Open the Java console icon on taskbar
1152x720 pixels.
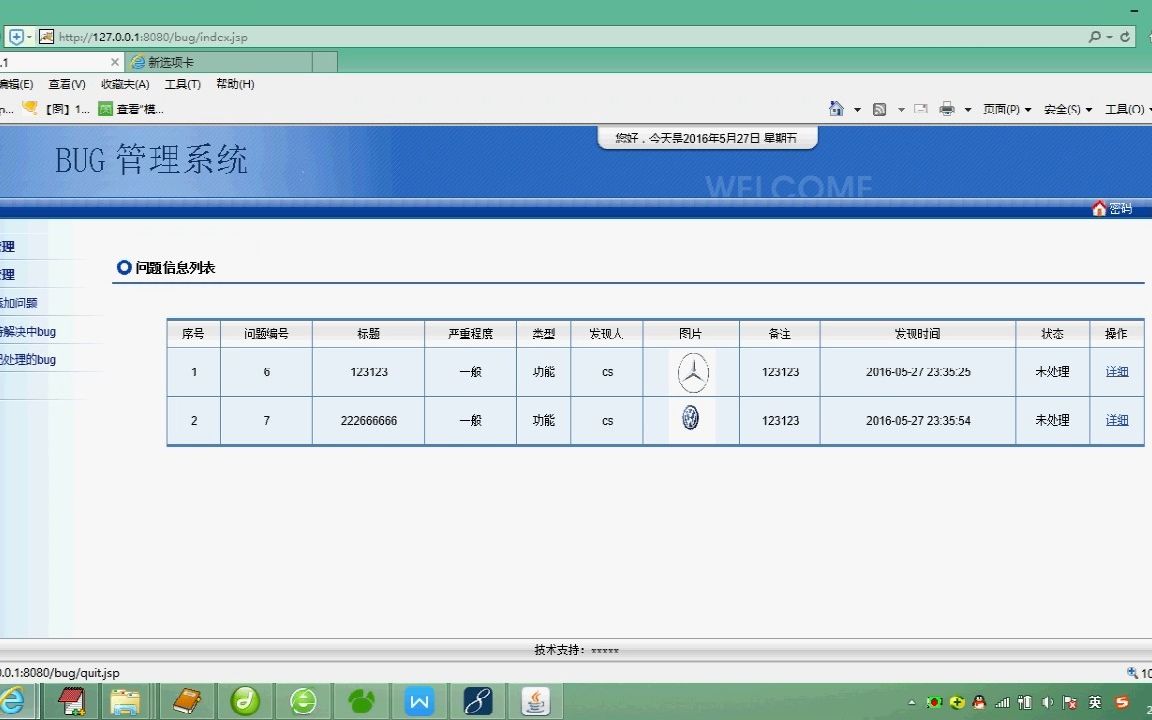(x=536, y=702)
